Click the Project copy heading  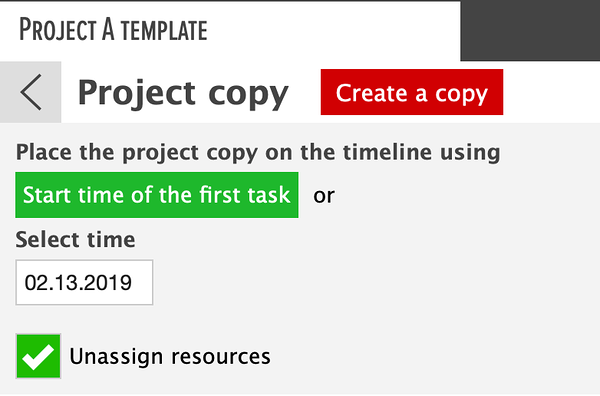[x=183, y=93]
